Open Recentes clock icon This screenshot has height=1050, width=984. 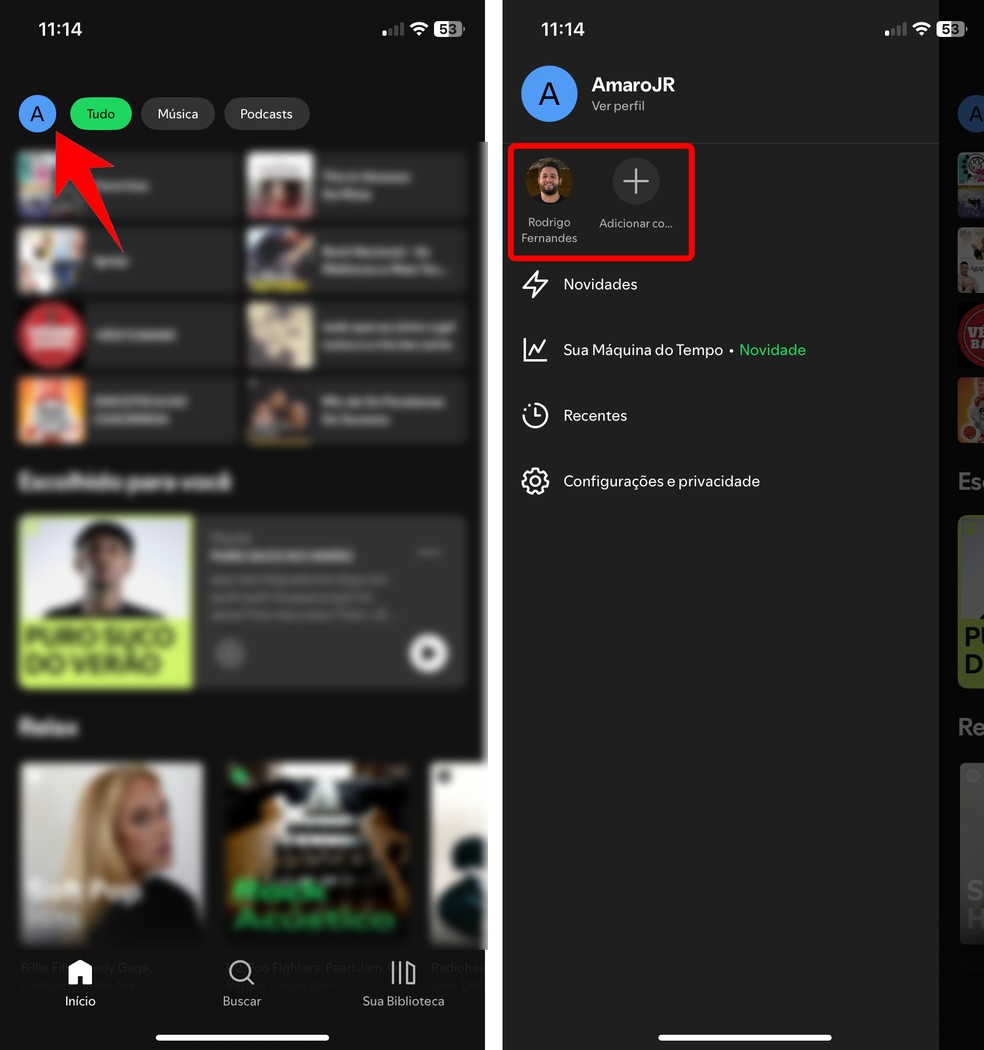tap(535, 415)
